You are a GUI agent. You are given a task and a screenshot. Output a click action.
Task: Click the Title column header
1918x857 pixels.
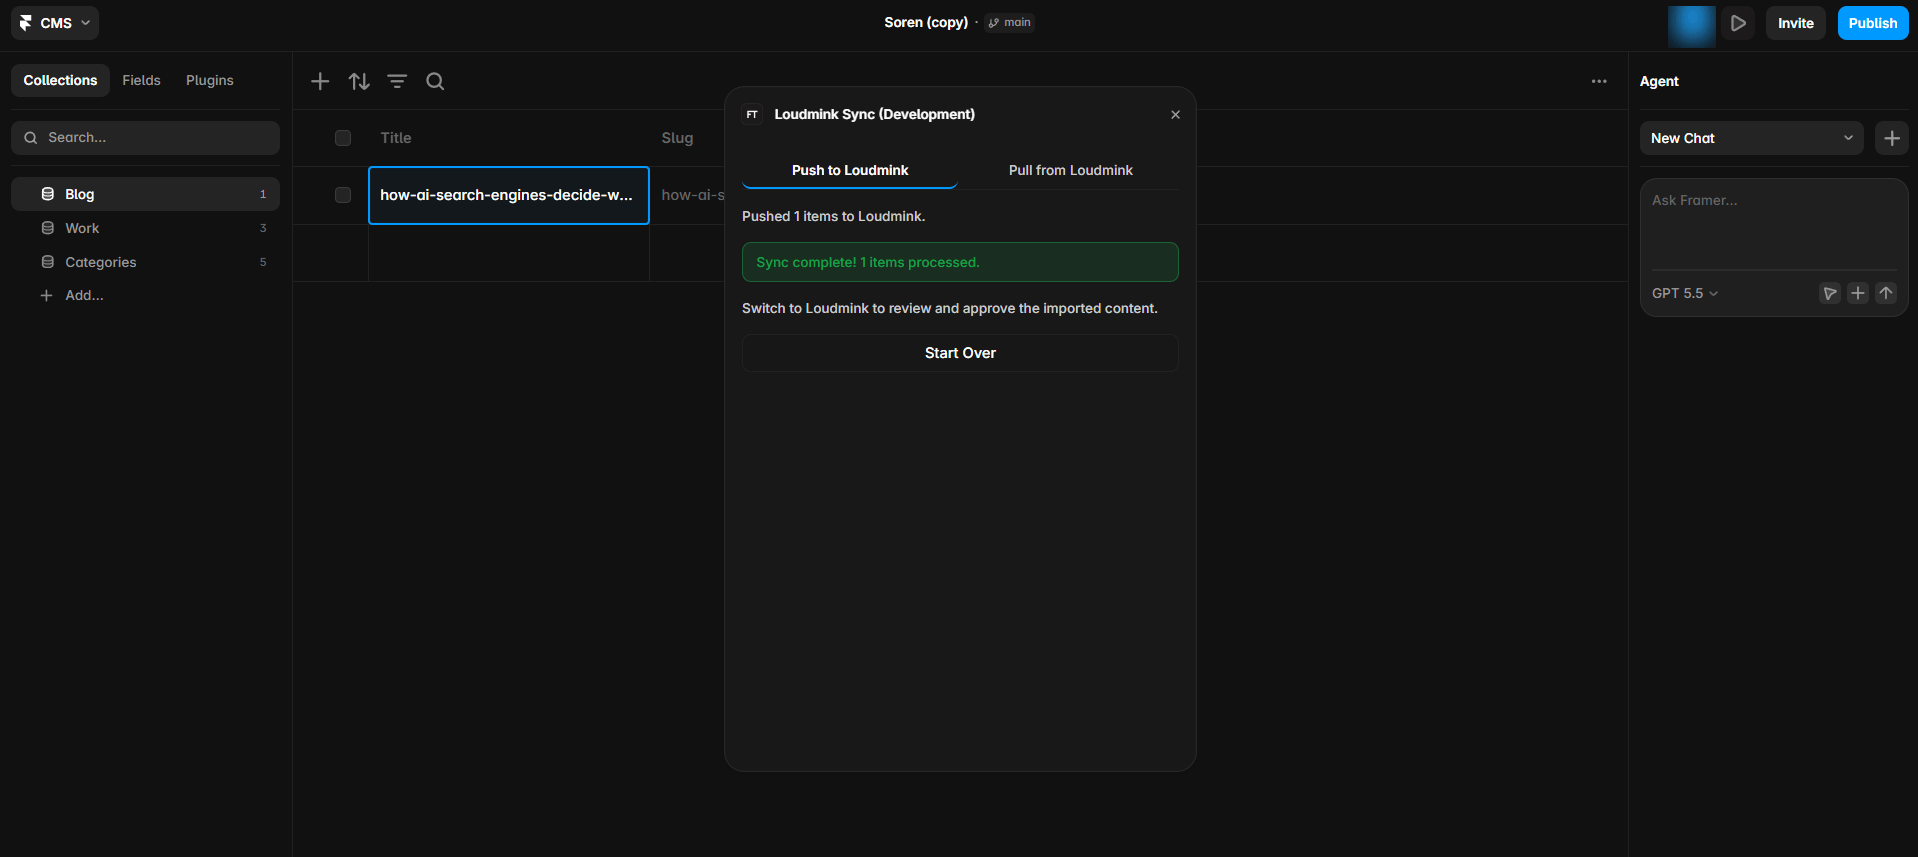pyautogui.click(x=396, y=138)
